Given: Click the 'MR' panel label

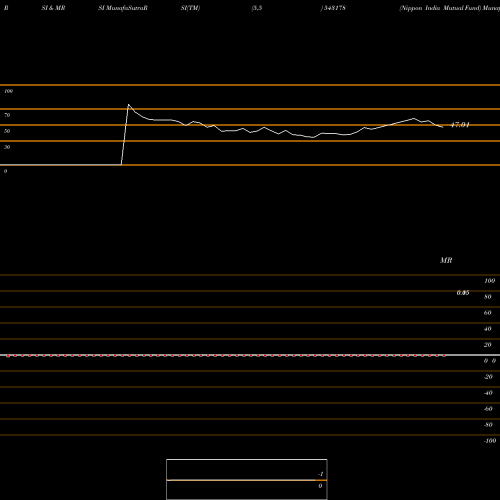Looking at the screenshot, I should click(x=446, y=260).
